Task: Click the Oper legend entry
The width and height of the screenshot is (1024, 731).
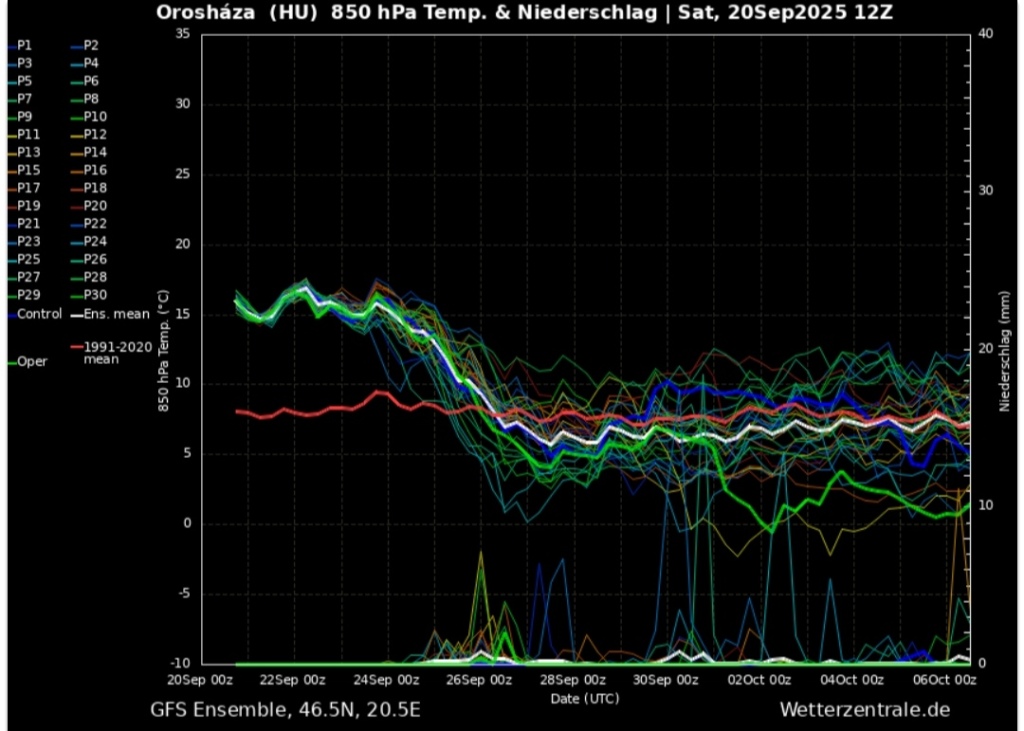Action: tap(31, 362)
